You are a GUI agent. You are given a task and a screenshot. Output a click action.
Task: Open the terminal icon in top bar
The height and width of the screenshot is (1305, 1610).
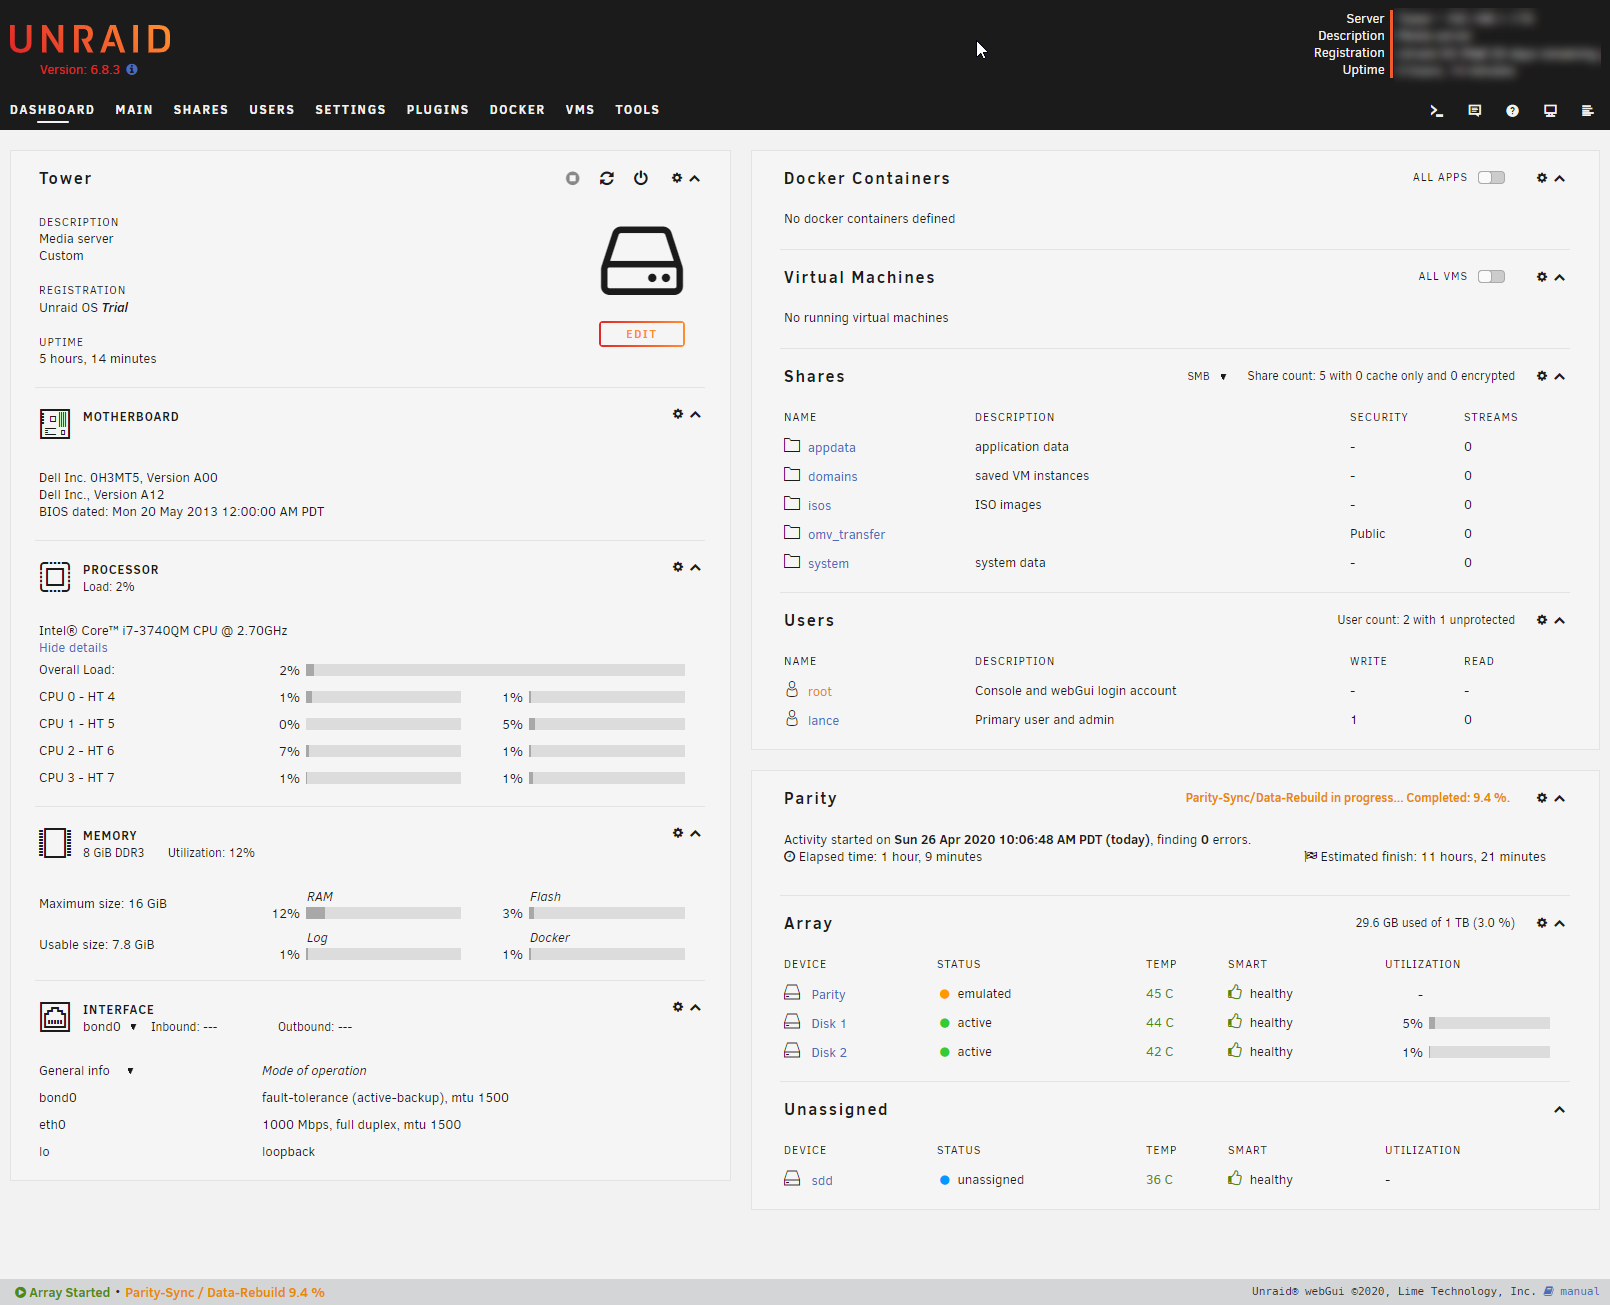pyautogui.click(x=1436, y=111)
